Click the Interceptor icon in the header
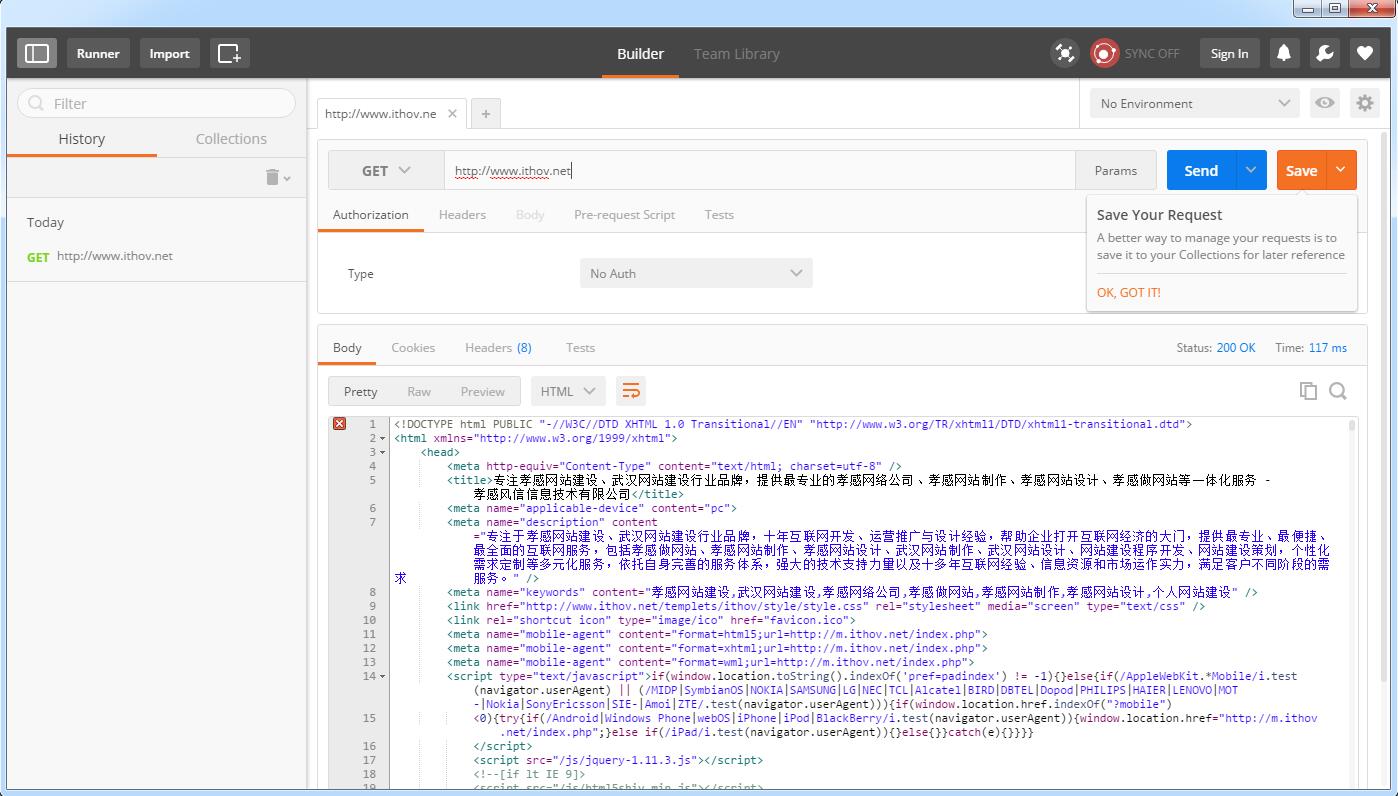 coord(1064,53)
